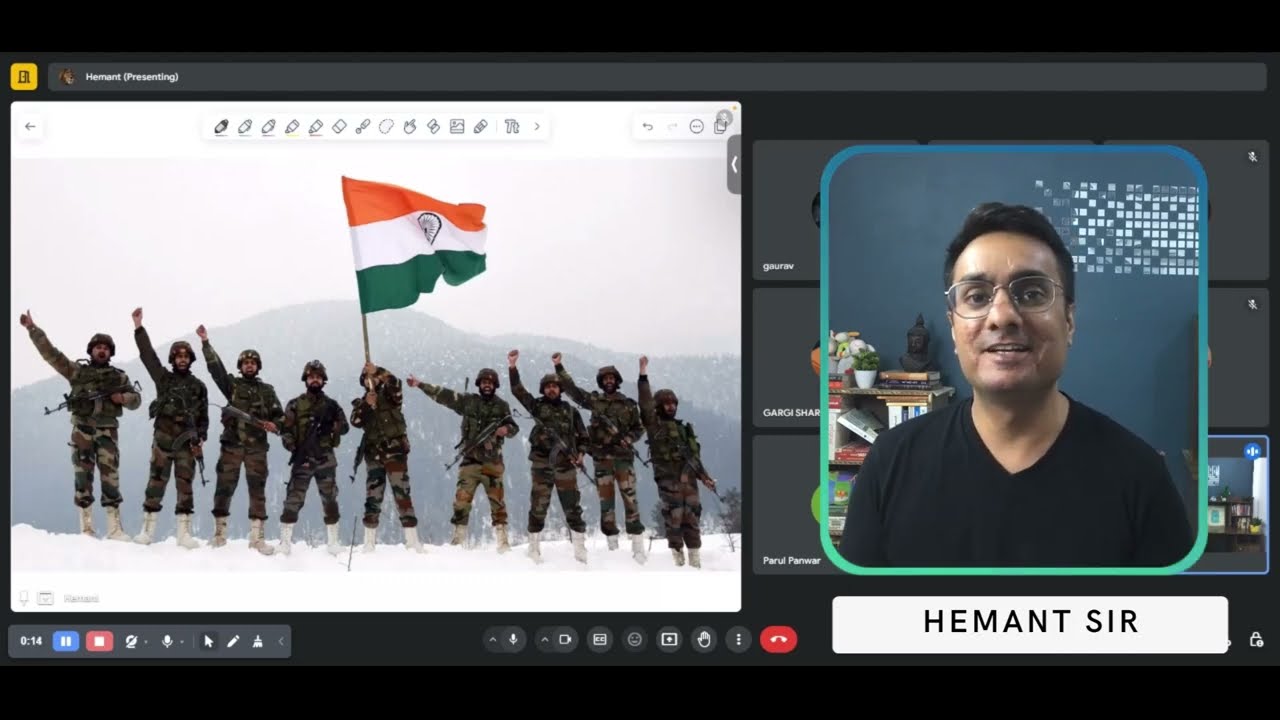Screen dimensions: 1280x720
Task: Select Parul Panwar participant tile
Action: pos(786,503)
